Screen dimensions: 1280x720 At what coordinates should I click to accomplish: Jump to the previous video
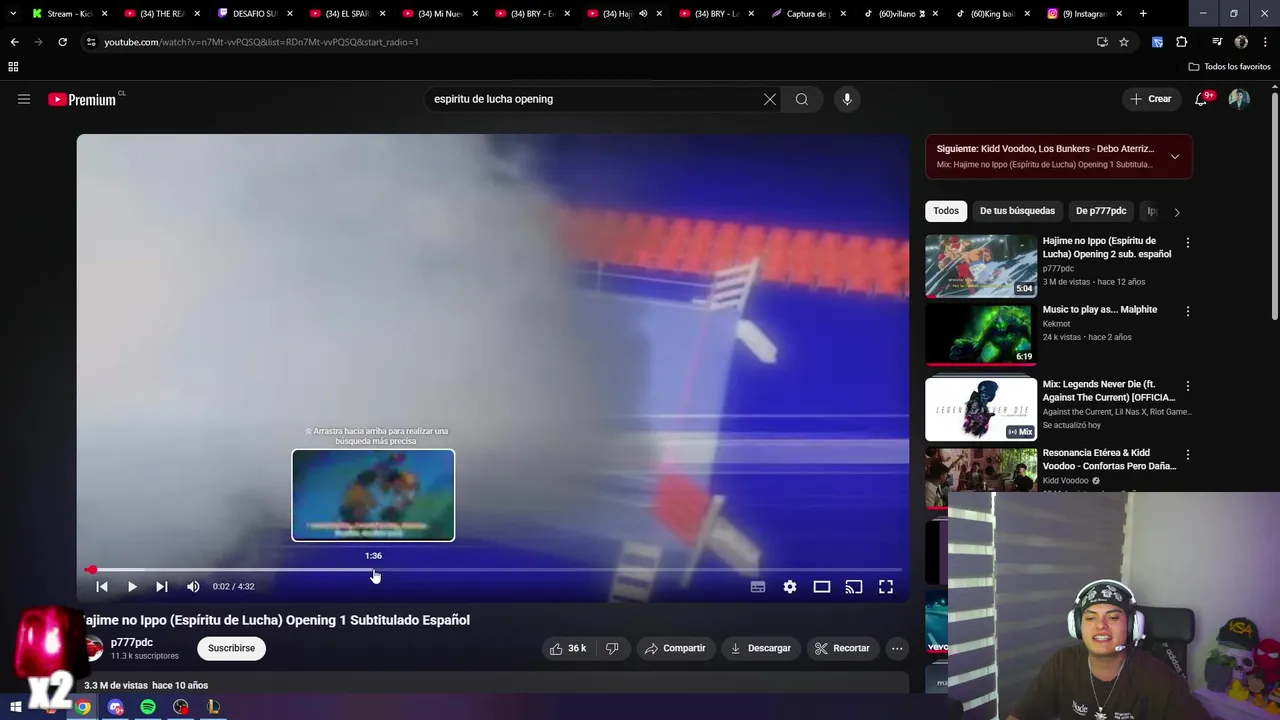click(x=102, y=587)
